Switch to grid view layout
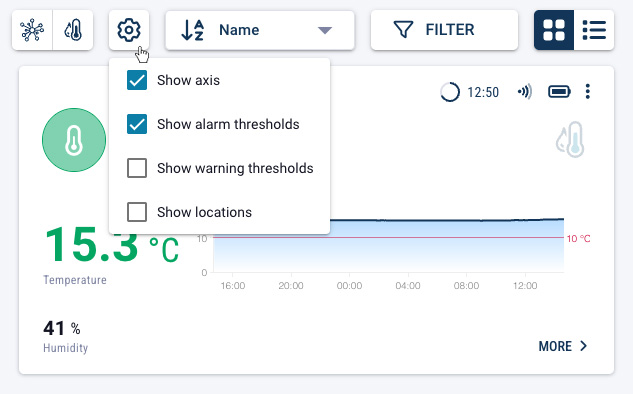The height and width of the screenshot is (394, 633). tap(553, 30)
